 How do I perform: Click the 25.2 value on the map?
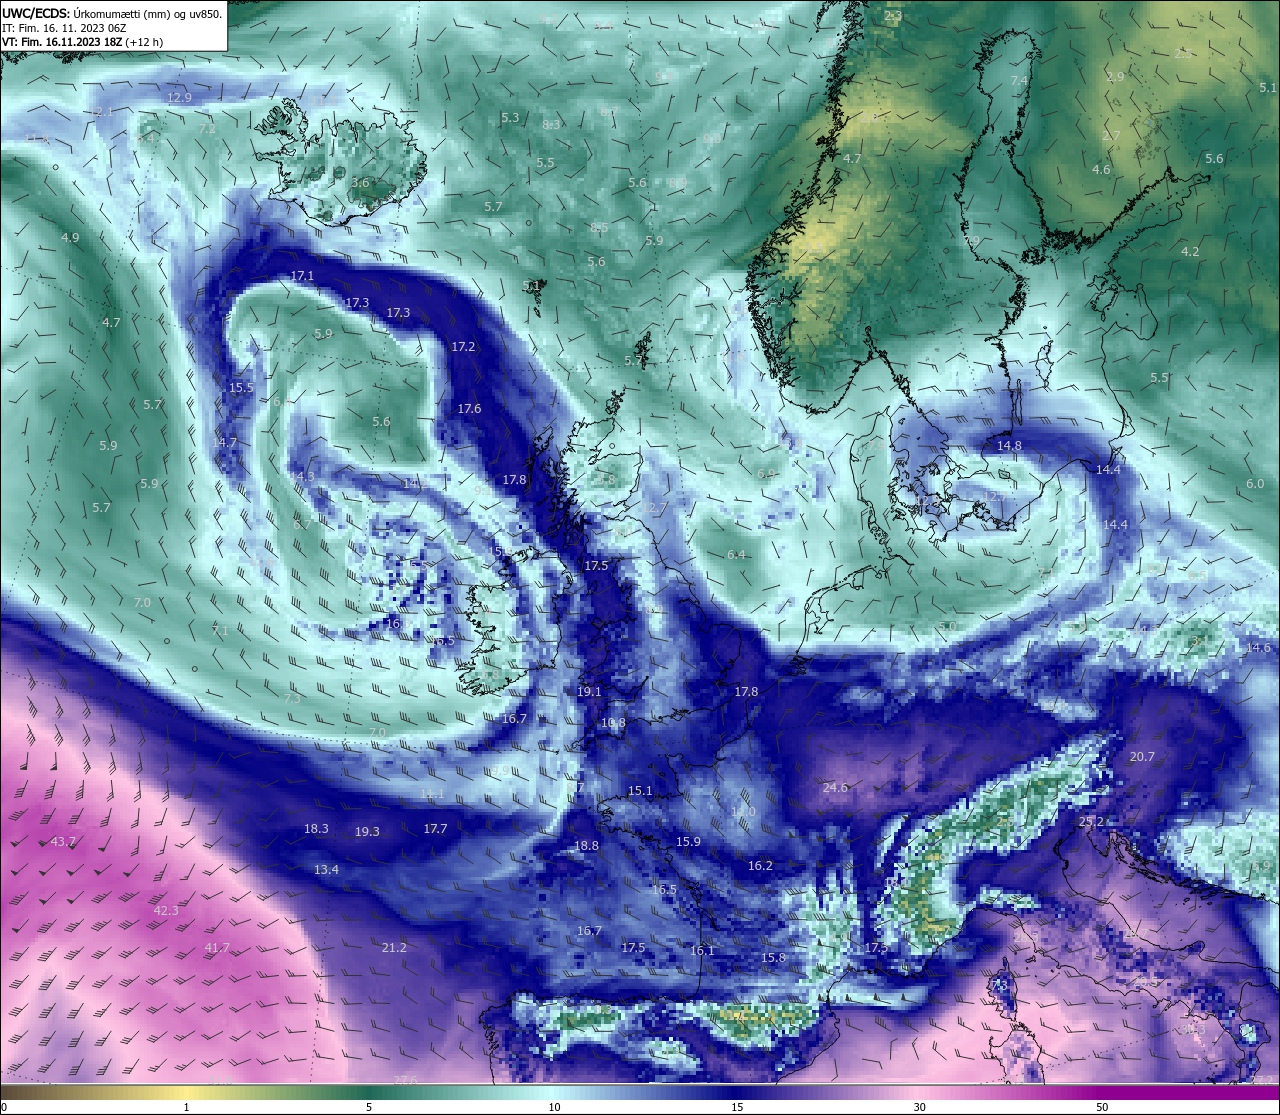pos(1092,822)
